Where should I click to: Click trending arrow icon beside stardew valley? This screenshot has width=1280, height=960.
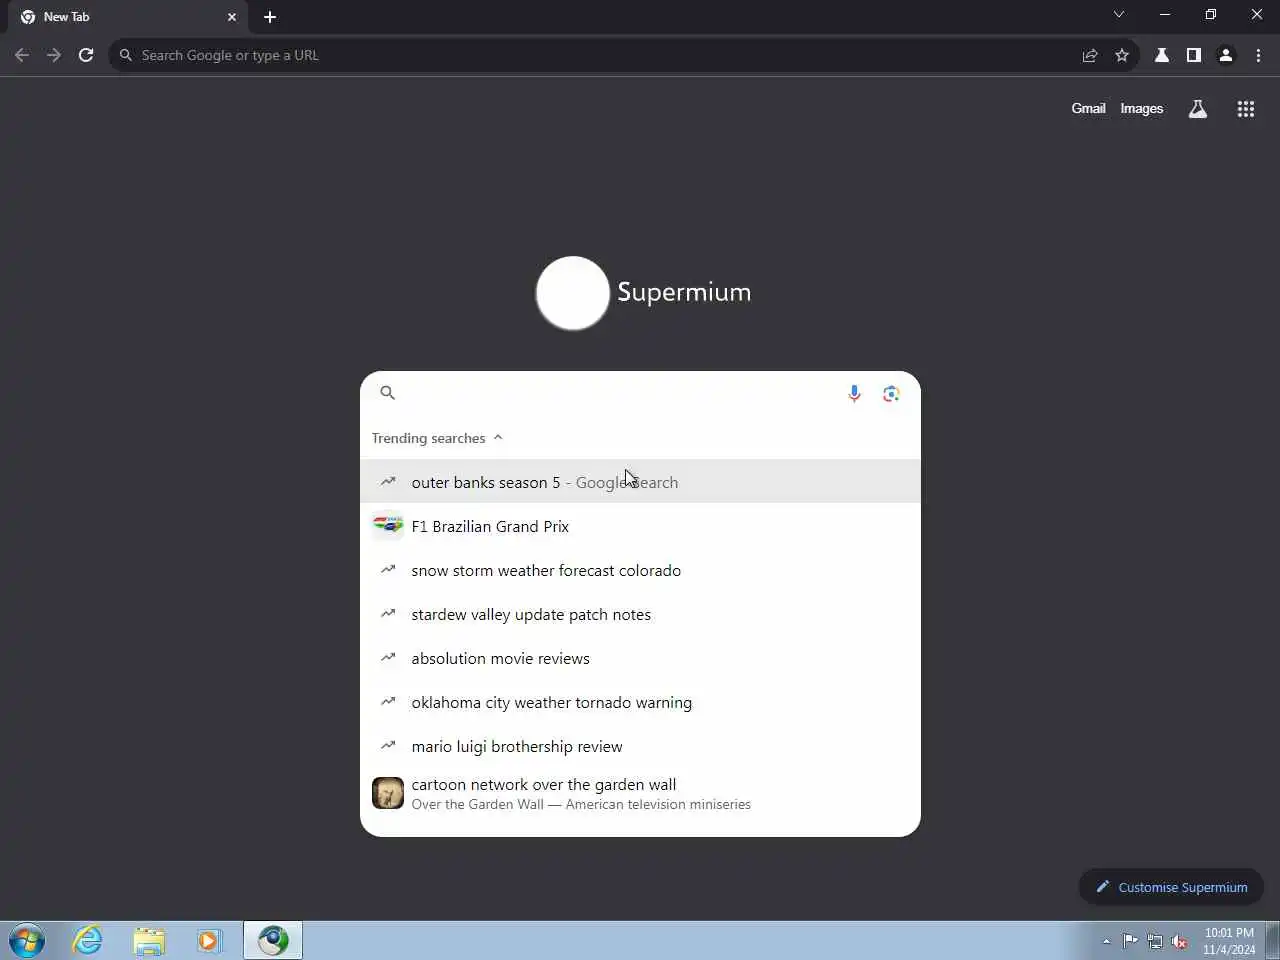(x=388, y=613)
